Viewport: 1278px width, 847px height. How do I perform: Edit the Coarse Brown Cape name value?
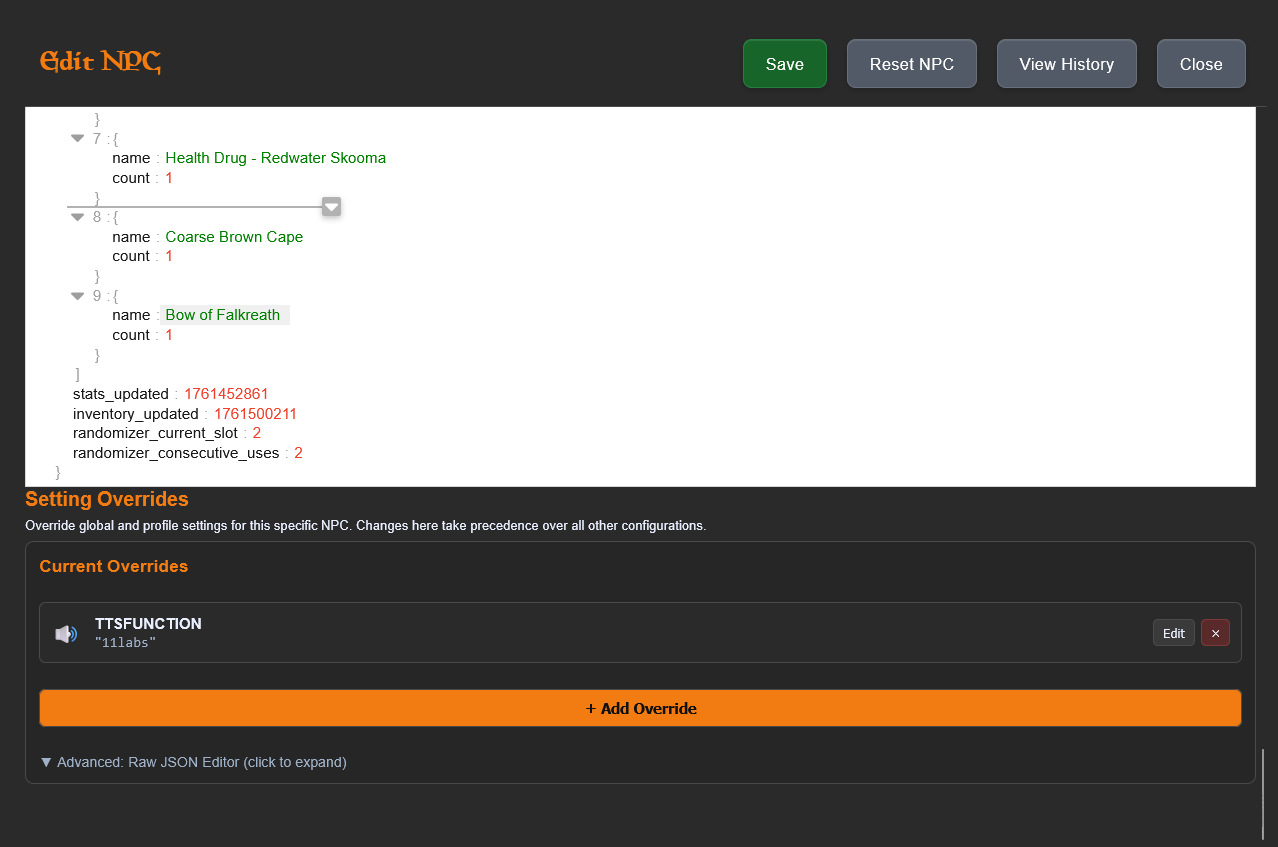(234, 237)
